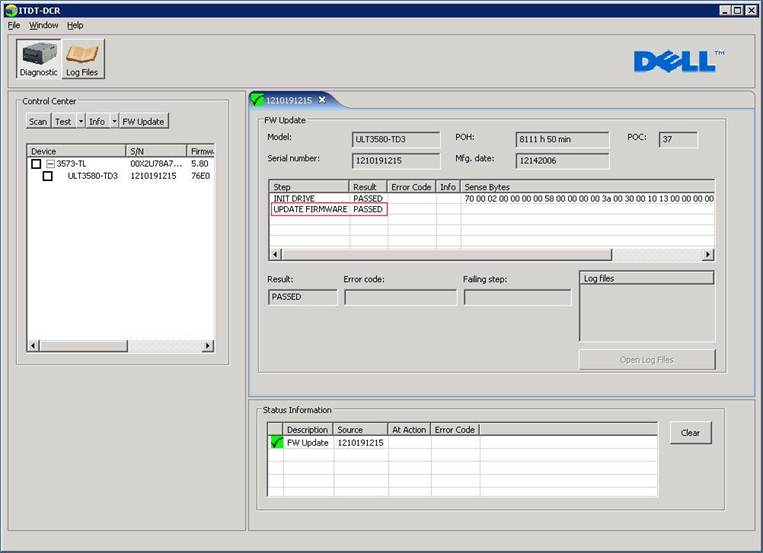763x553 pixels.
Task: Select the UPDATE FIRMWARE step row
Action: click(x=310, y=210)
